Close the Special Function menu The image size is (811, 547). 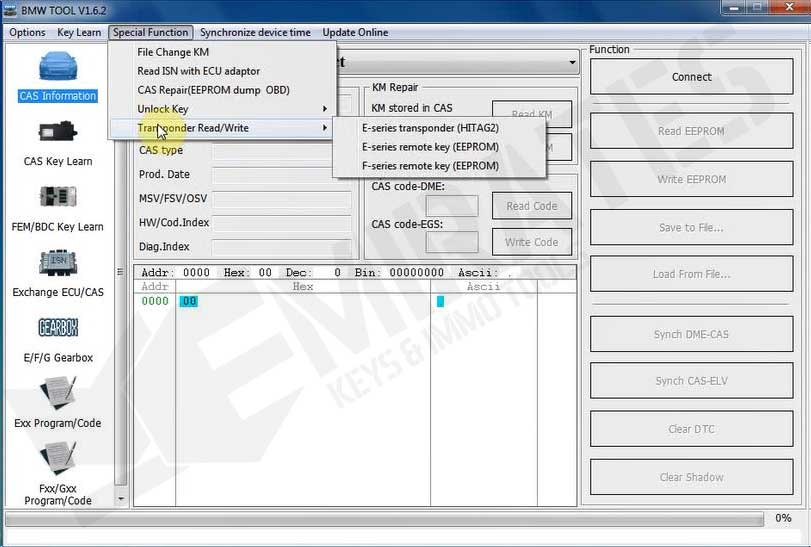tap(151, 33)
